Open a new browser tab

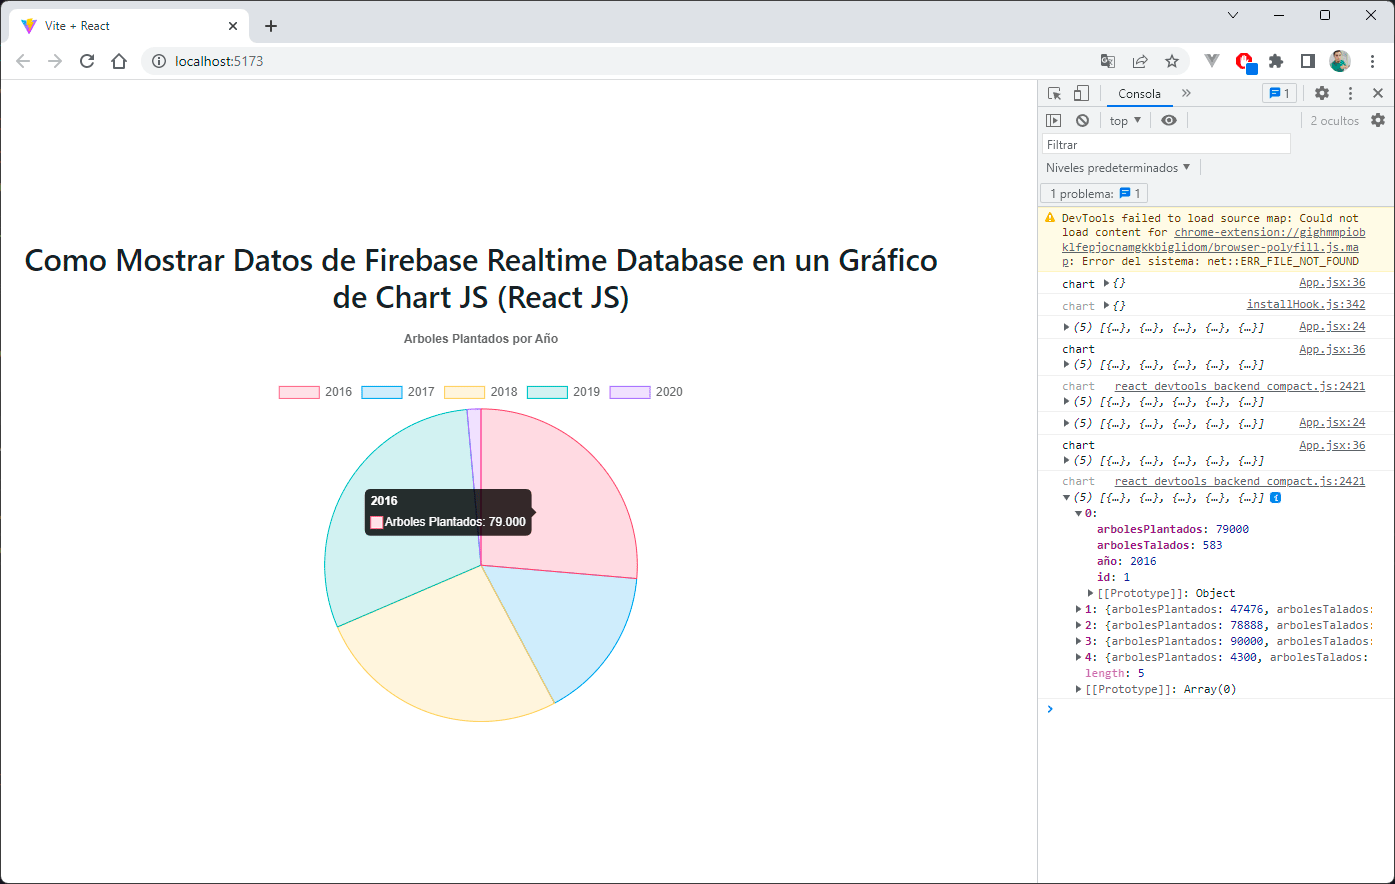[x=271, y=26]
